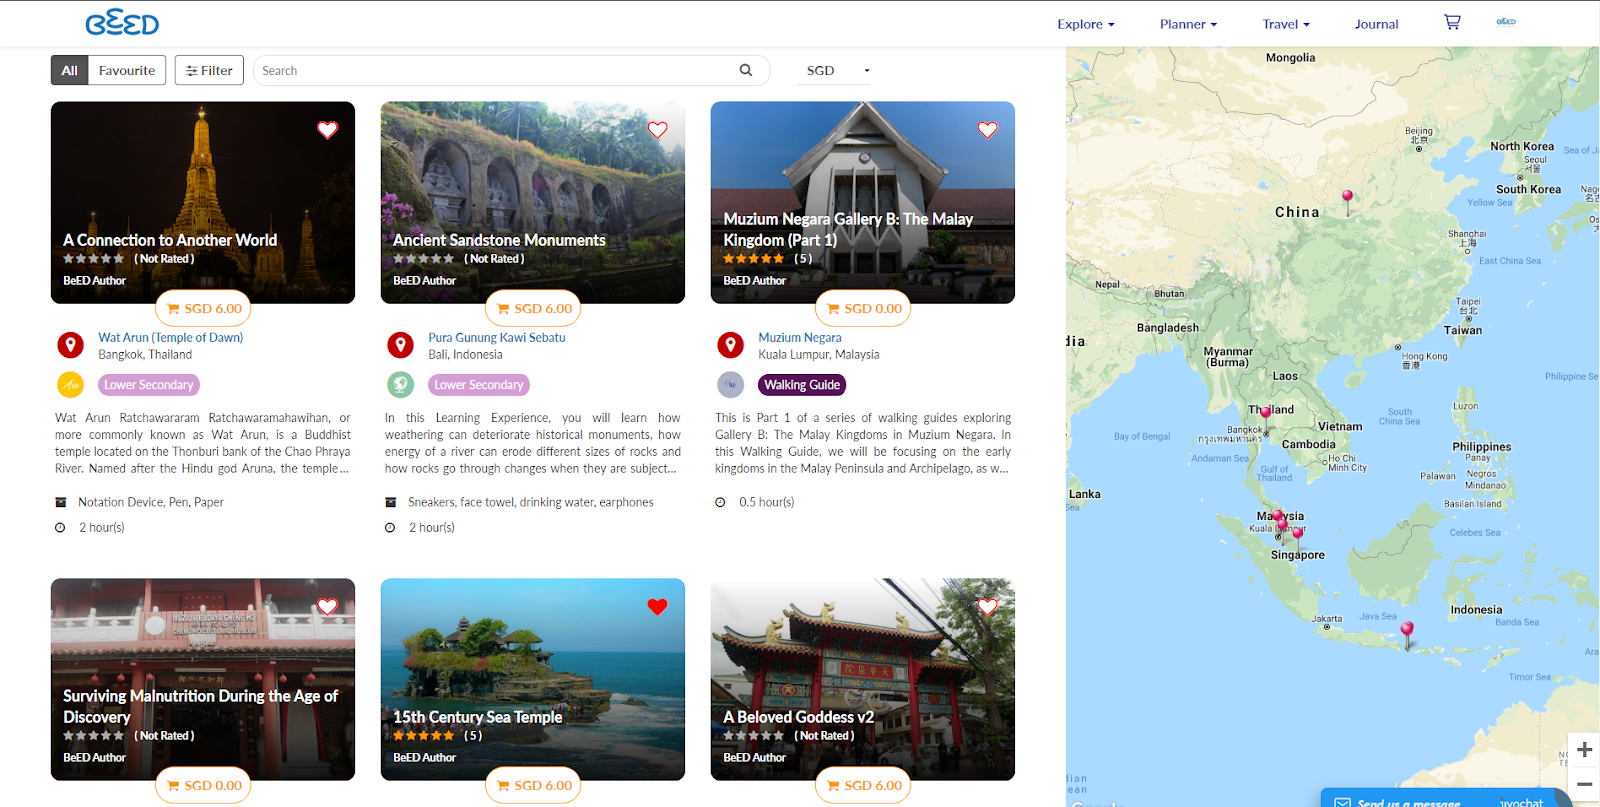Click Lower Secondary tag under Wat Arun
1600x807 pixels.
(149, 385)
